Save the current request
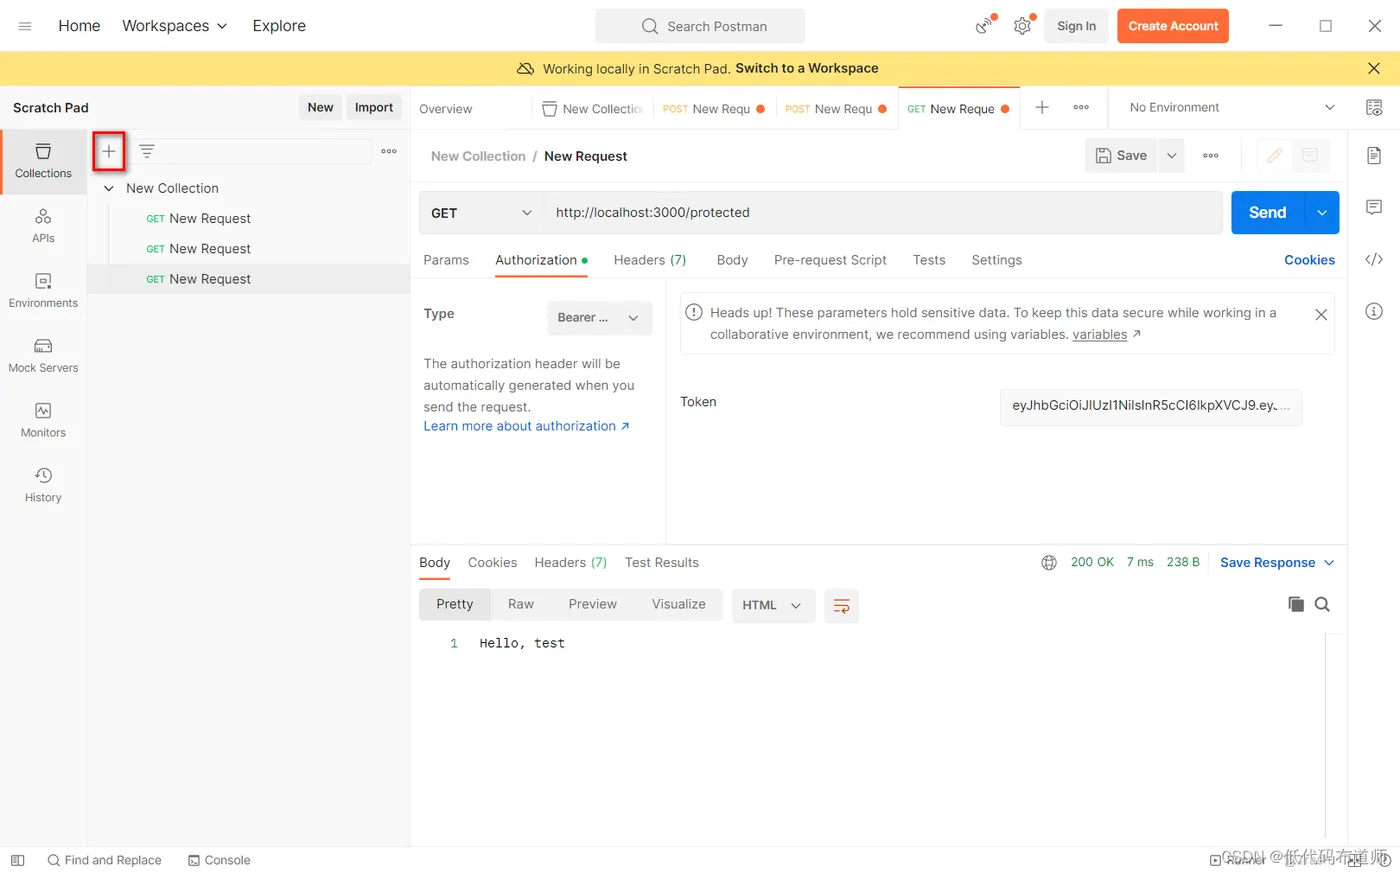1400x873 pixels. (x=1122, y=156)
